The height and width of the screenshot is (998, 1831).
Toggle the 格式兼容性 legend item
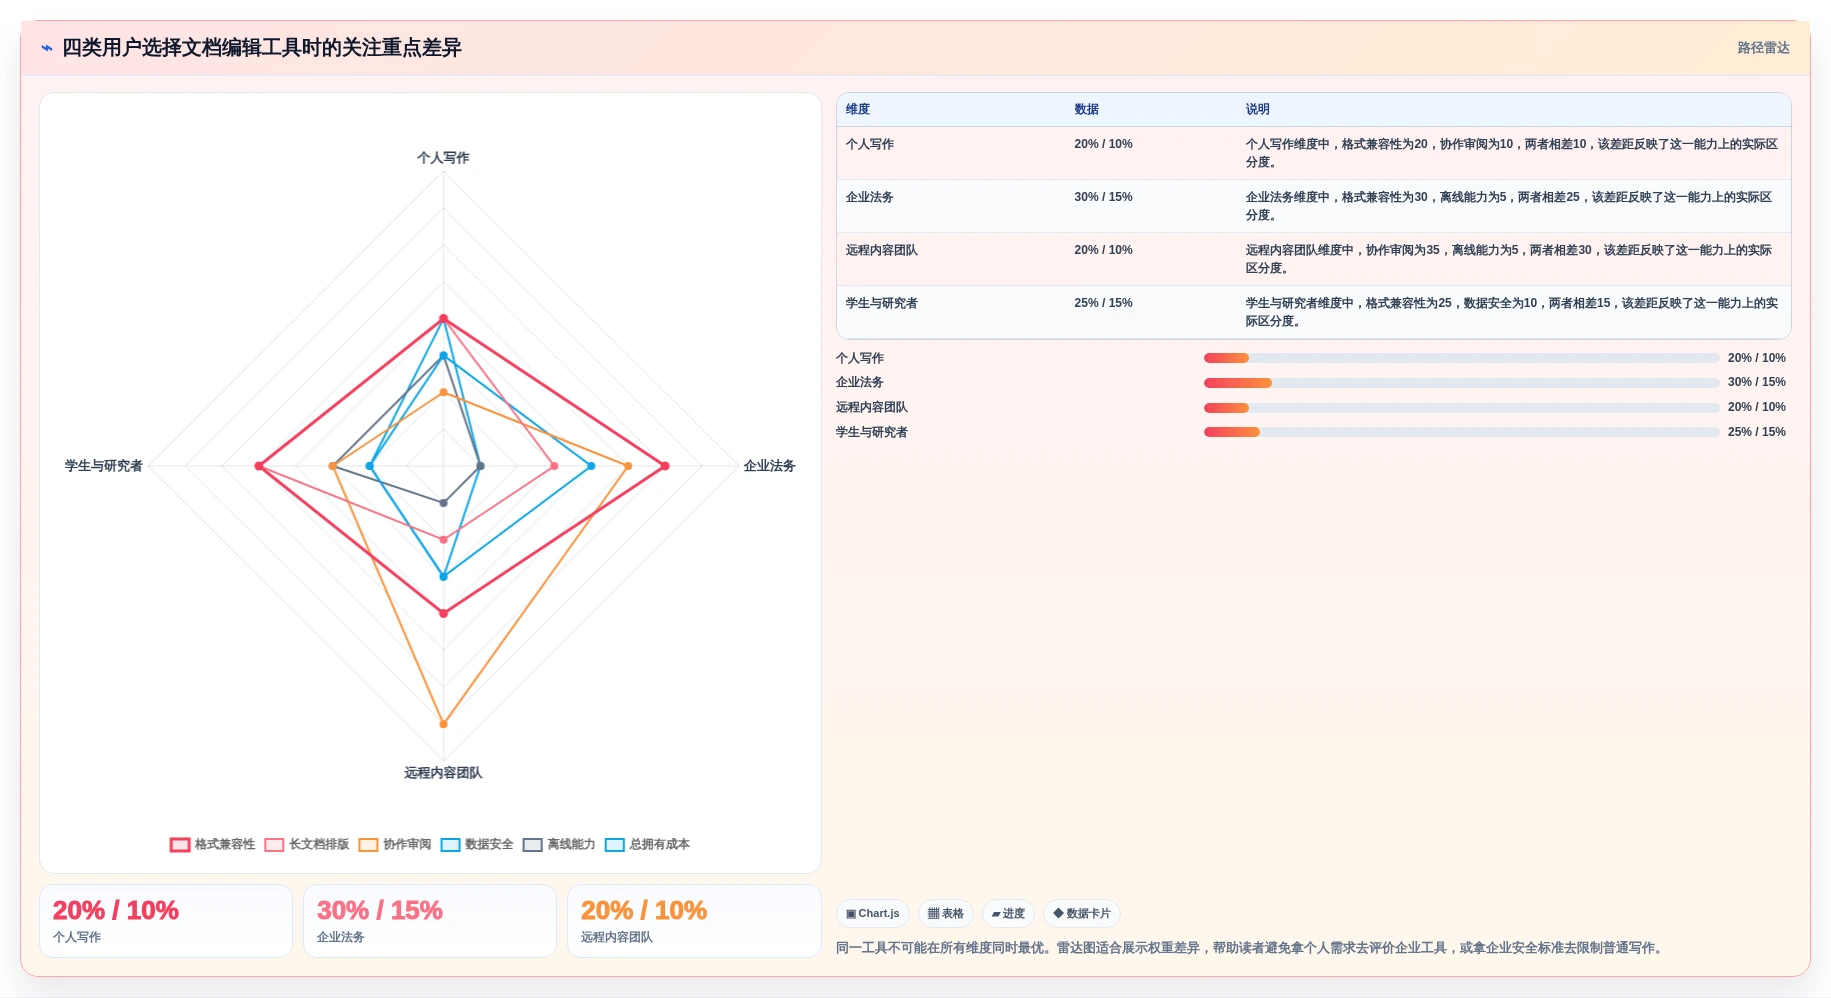pyautogui.click(x=212, y=845)
